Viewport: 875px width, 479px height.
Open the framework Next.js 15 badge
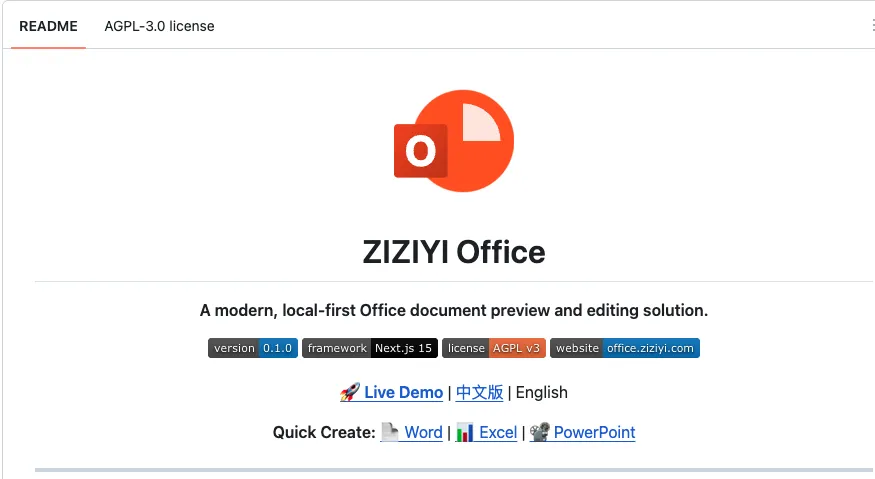(369, 348)
